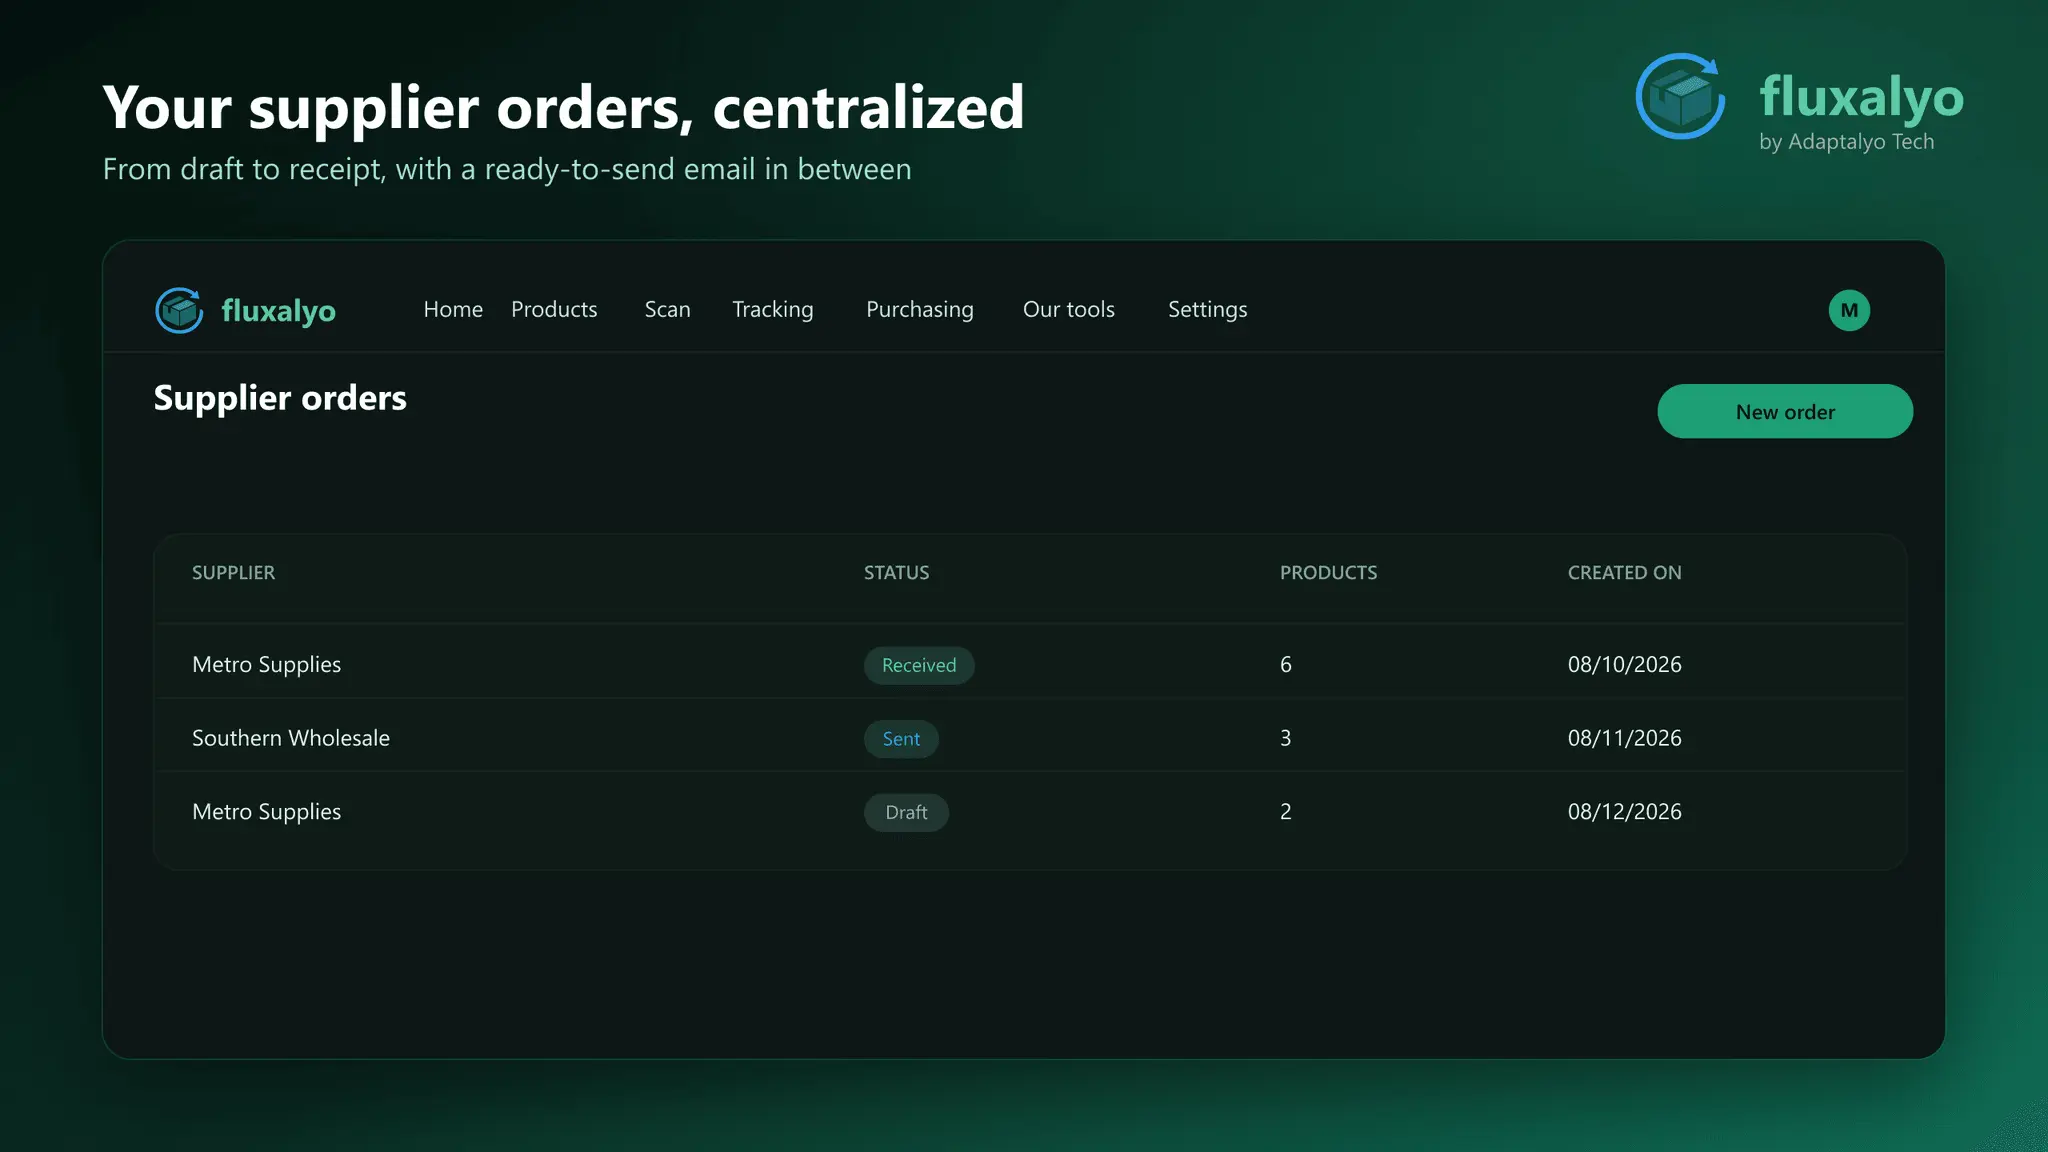The height and width of the screenshot is (1152, 2048).
Task: Click the From draft to receipt subtitle
Action: 507,169
